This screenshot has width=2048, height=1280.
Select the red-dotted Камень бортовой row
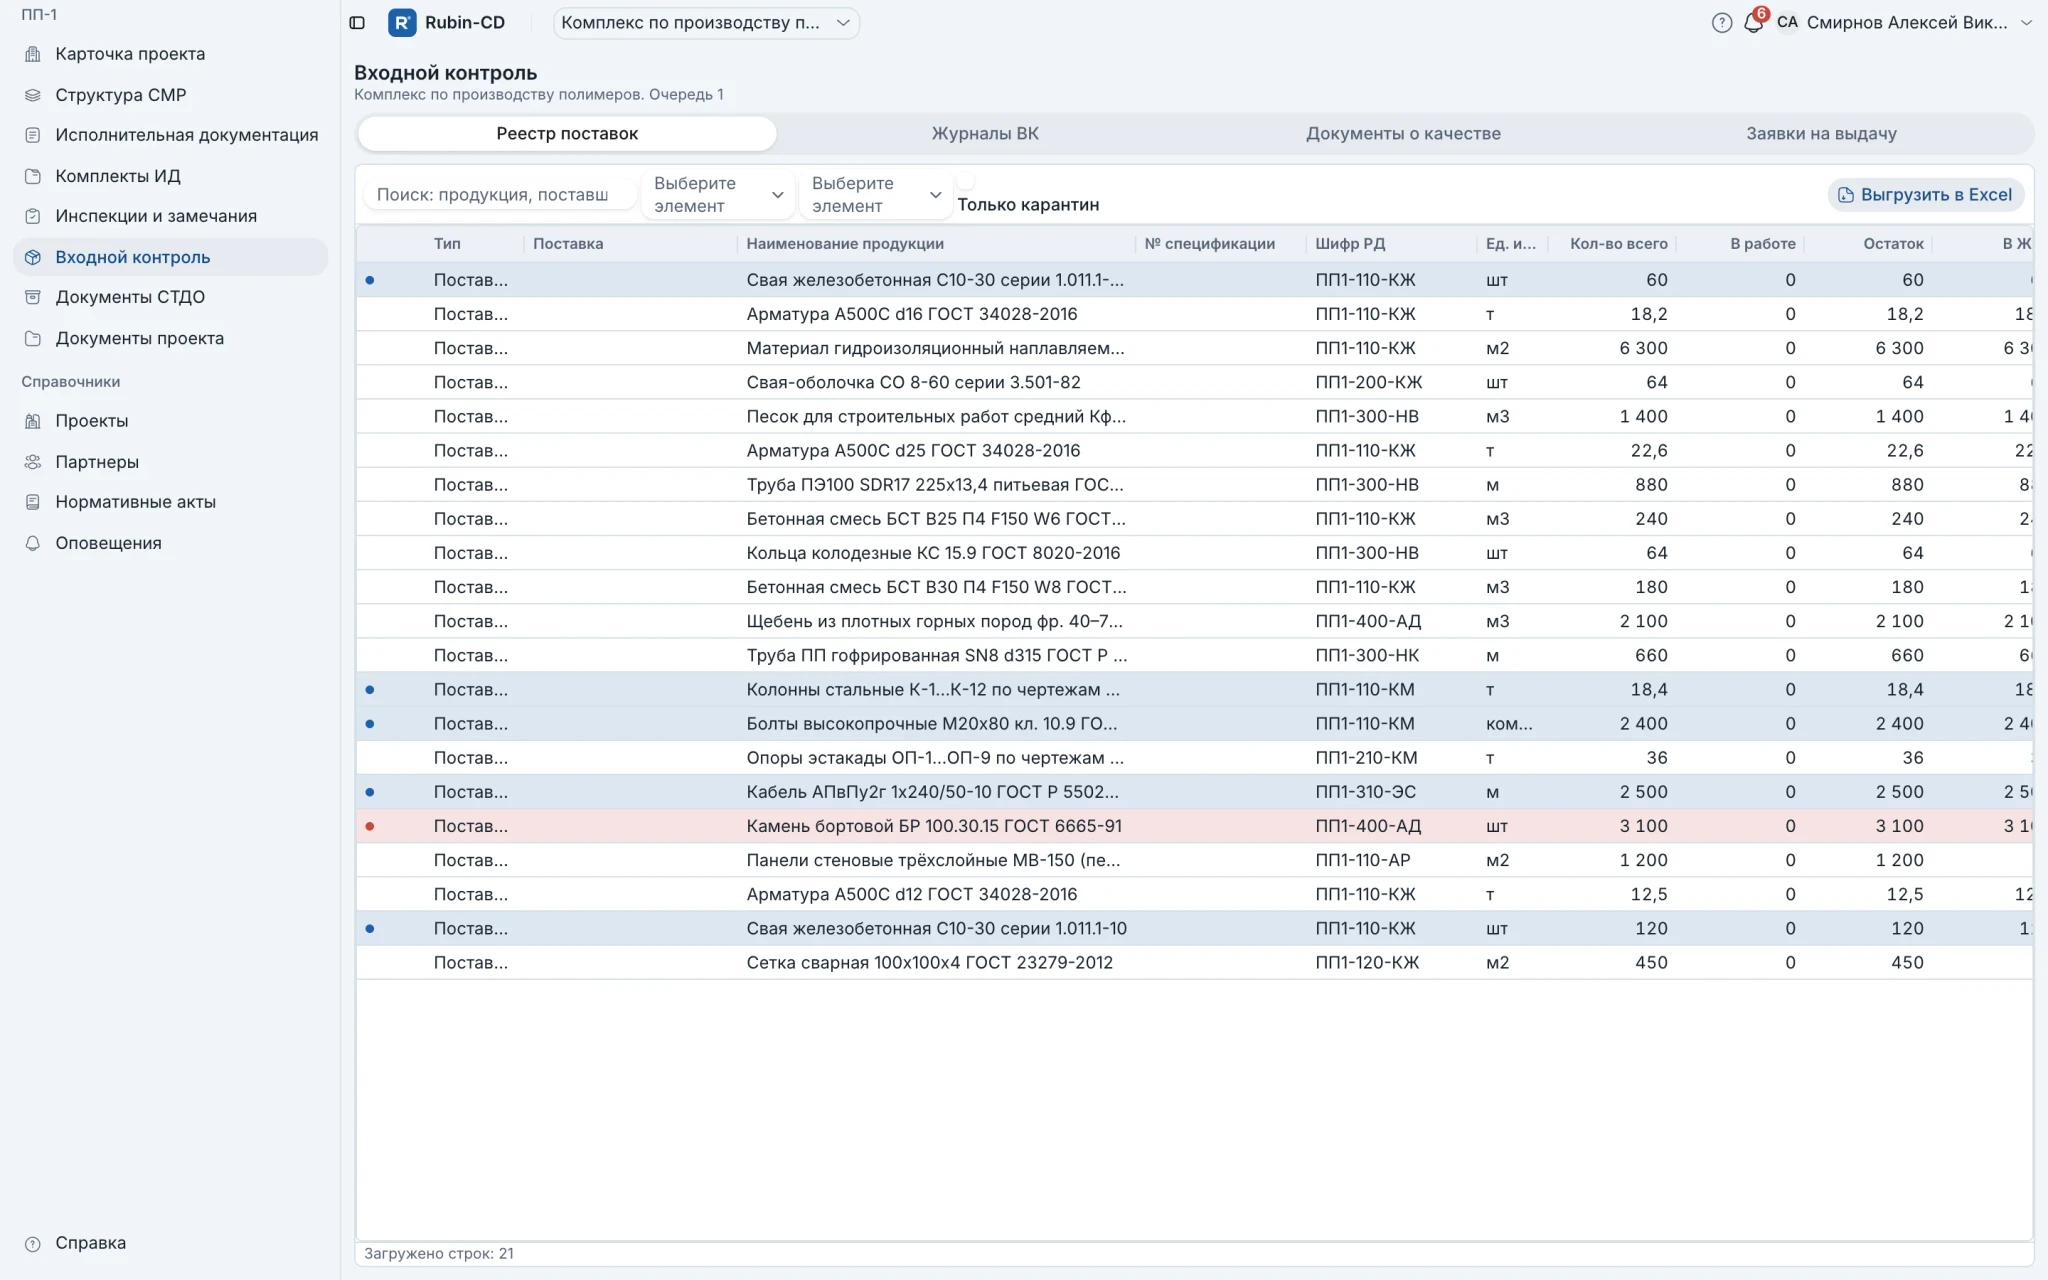(x=1194, y=826)
